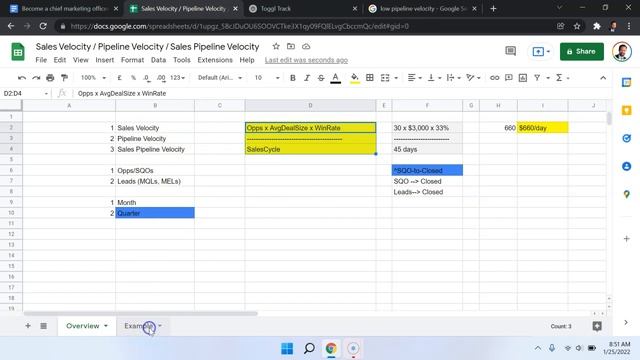Toggle strikethrough formatting
This screenshot has height=360, width=640.
click(x=321, y=78)
